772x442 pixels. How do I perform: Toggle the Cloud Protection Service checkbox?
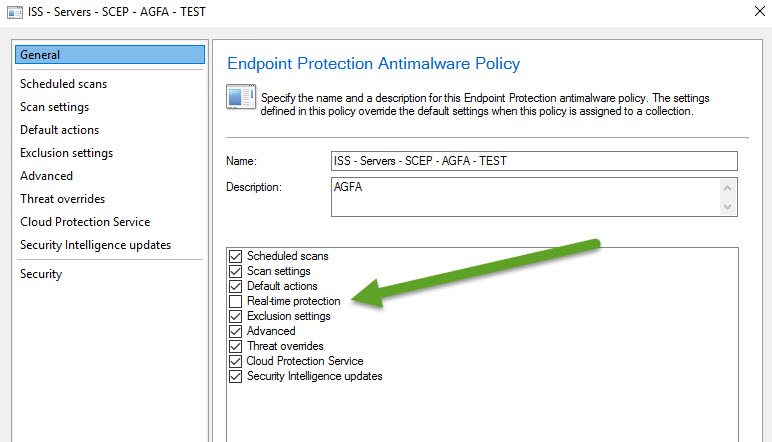[x=236, y=361]
